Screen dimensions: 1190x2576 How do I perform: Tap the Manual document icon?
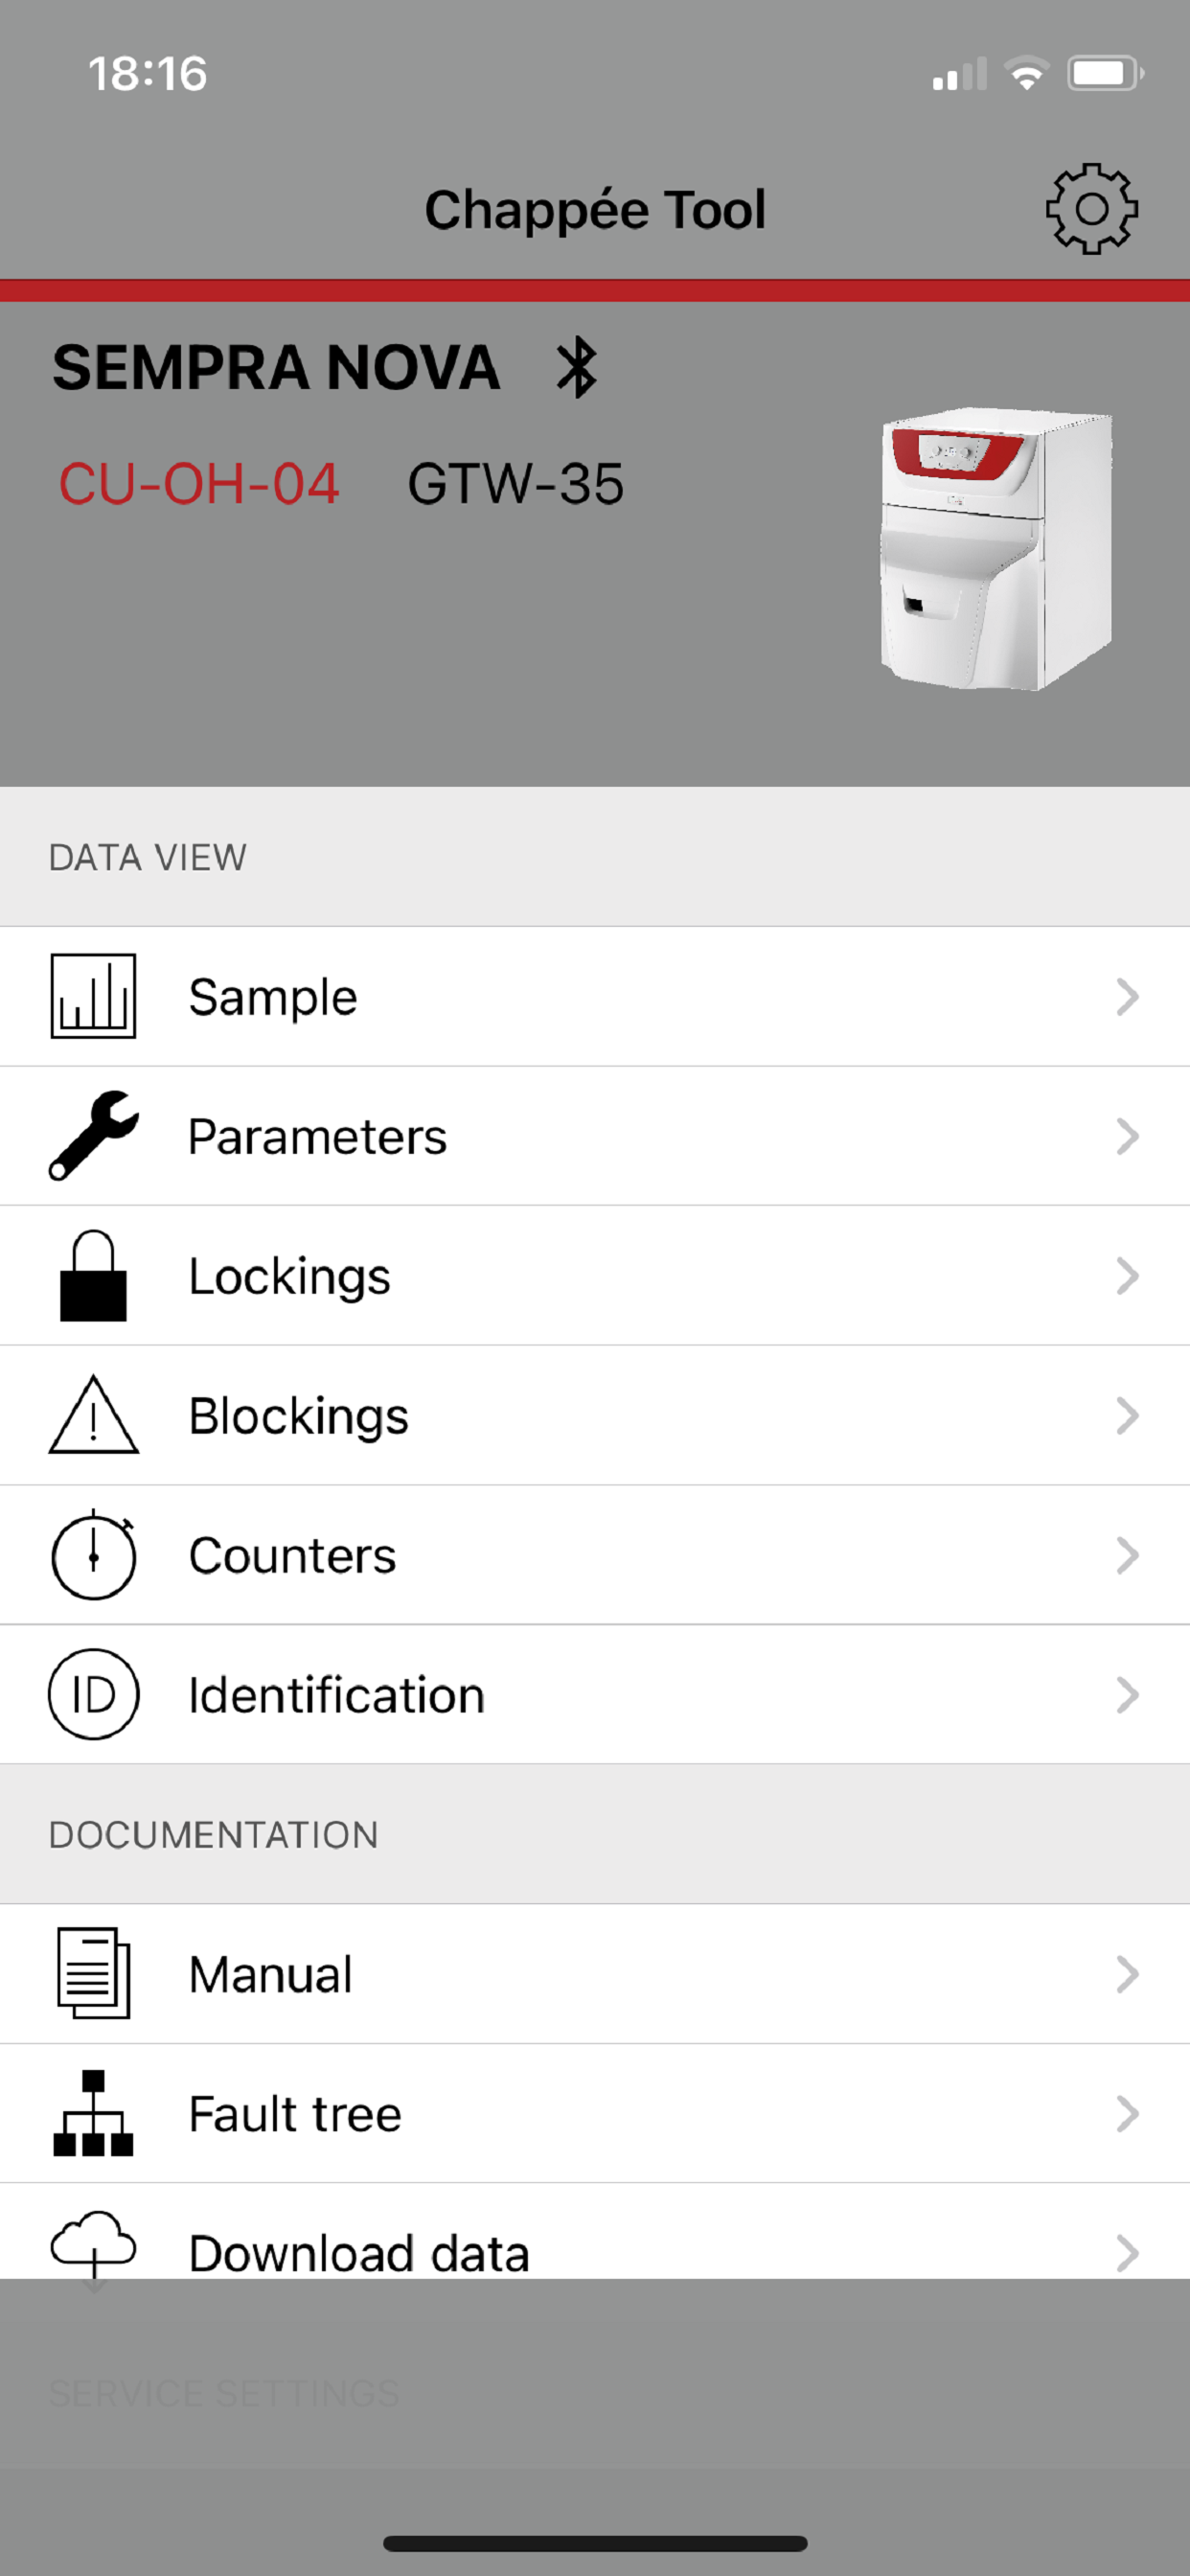coord(93,1974)
